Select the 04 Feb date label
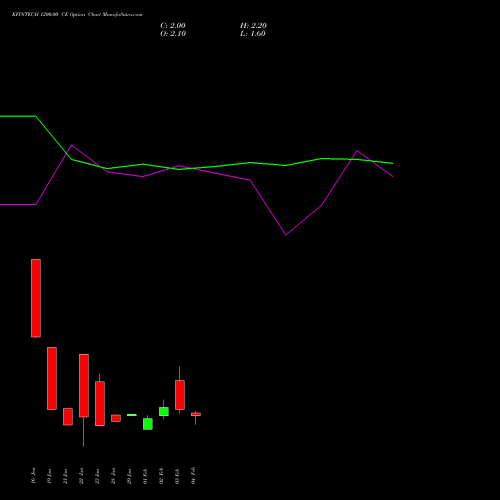This screenshot has height=500, width=500. [193, 476]
